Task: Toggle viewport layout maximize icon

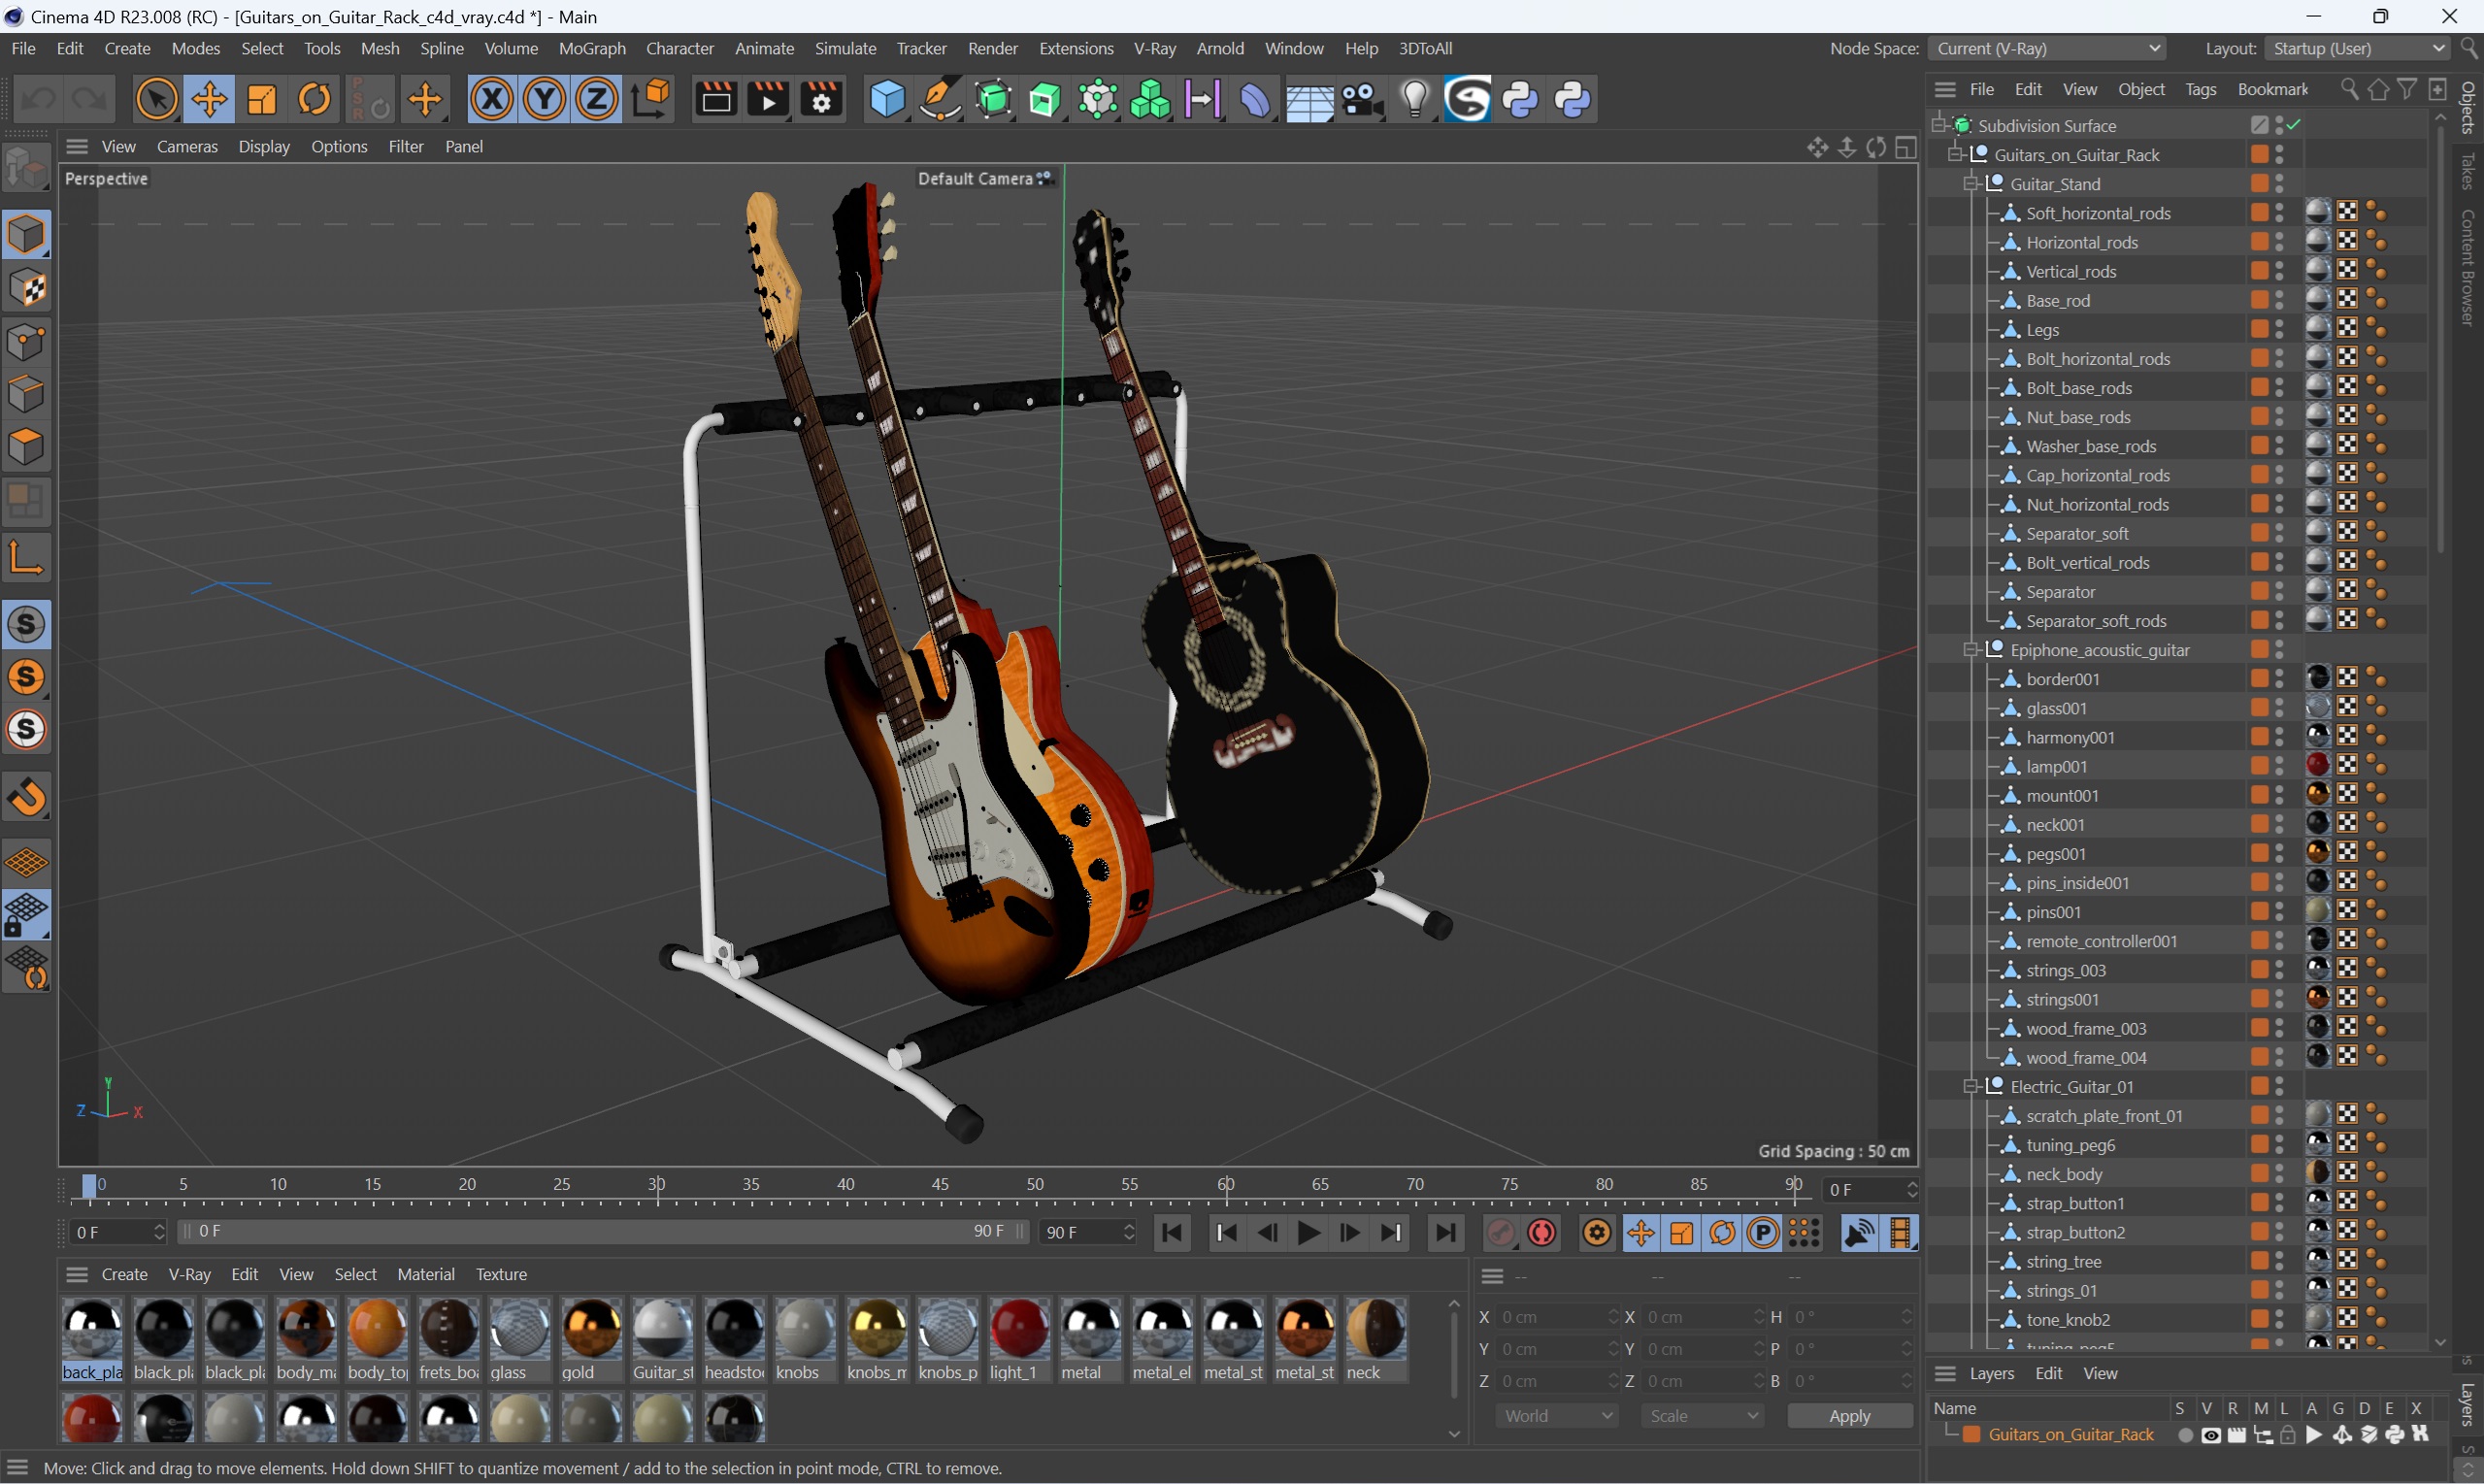Action: tap(1906, 147)
